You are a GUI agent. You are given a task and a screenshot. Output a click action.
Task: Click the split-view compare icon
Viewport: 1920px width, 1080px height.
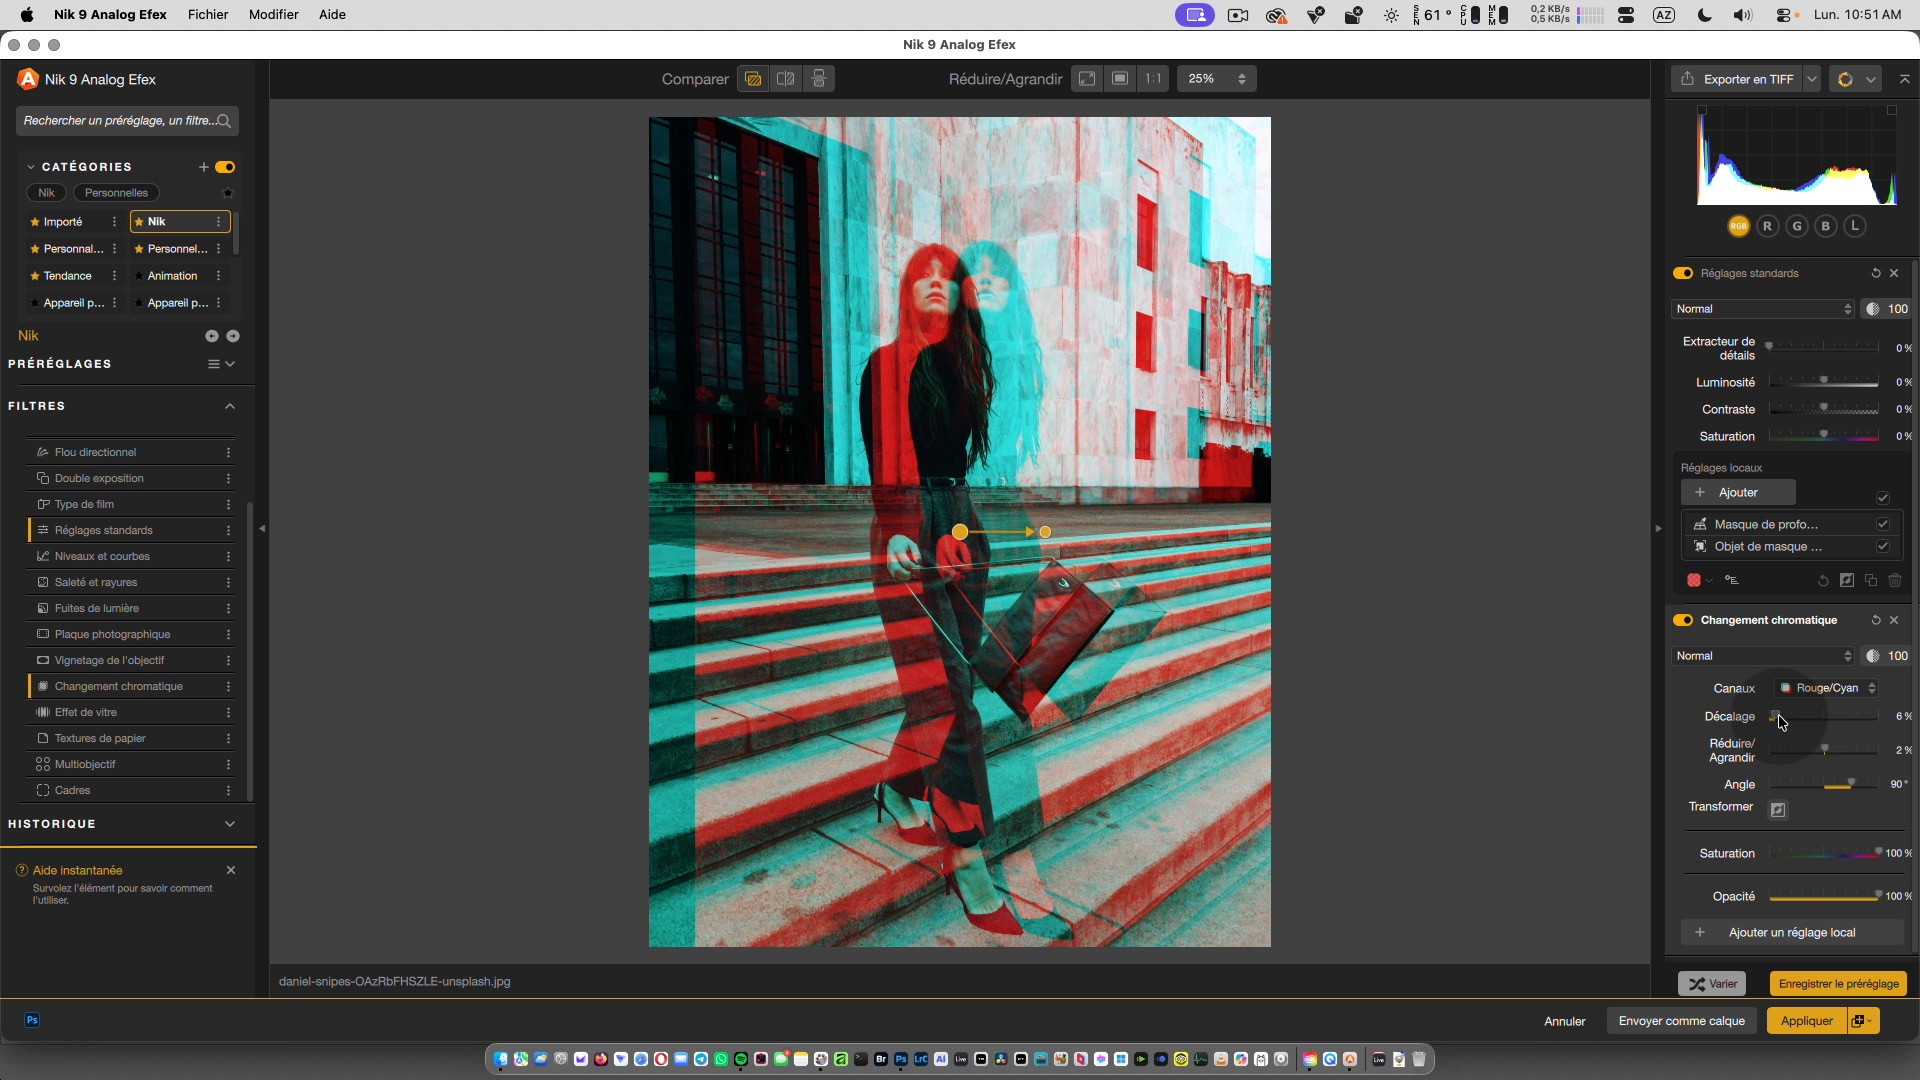pyautogui.click(x=786, y=79)
